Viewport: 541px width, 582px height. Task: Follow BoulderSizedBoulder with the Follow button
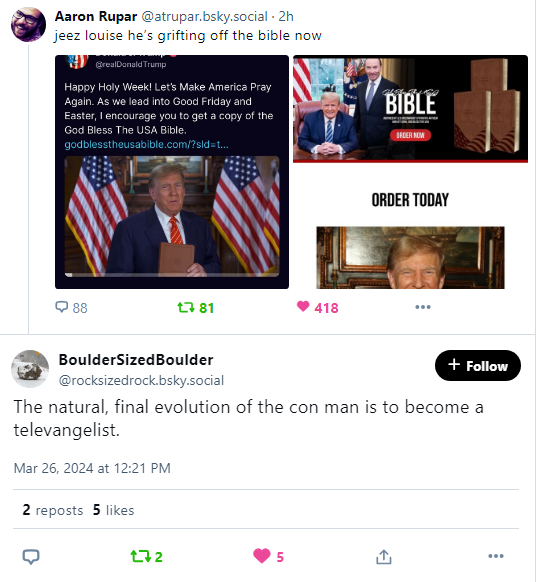click(478, 366)
